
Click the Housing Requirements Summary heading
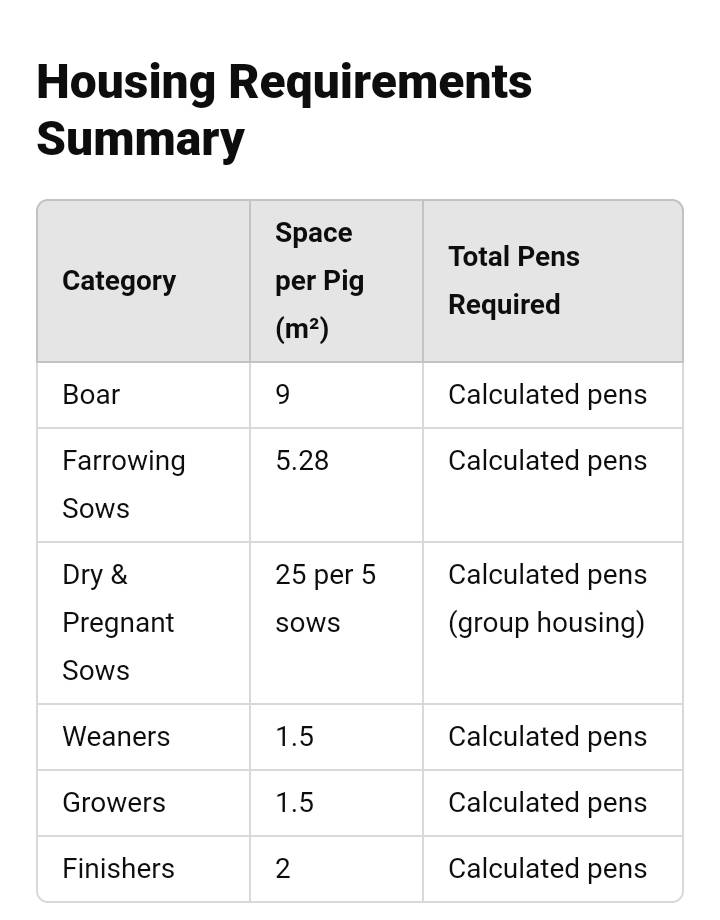pos(284,110)
